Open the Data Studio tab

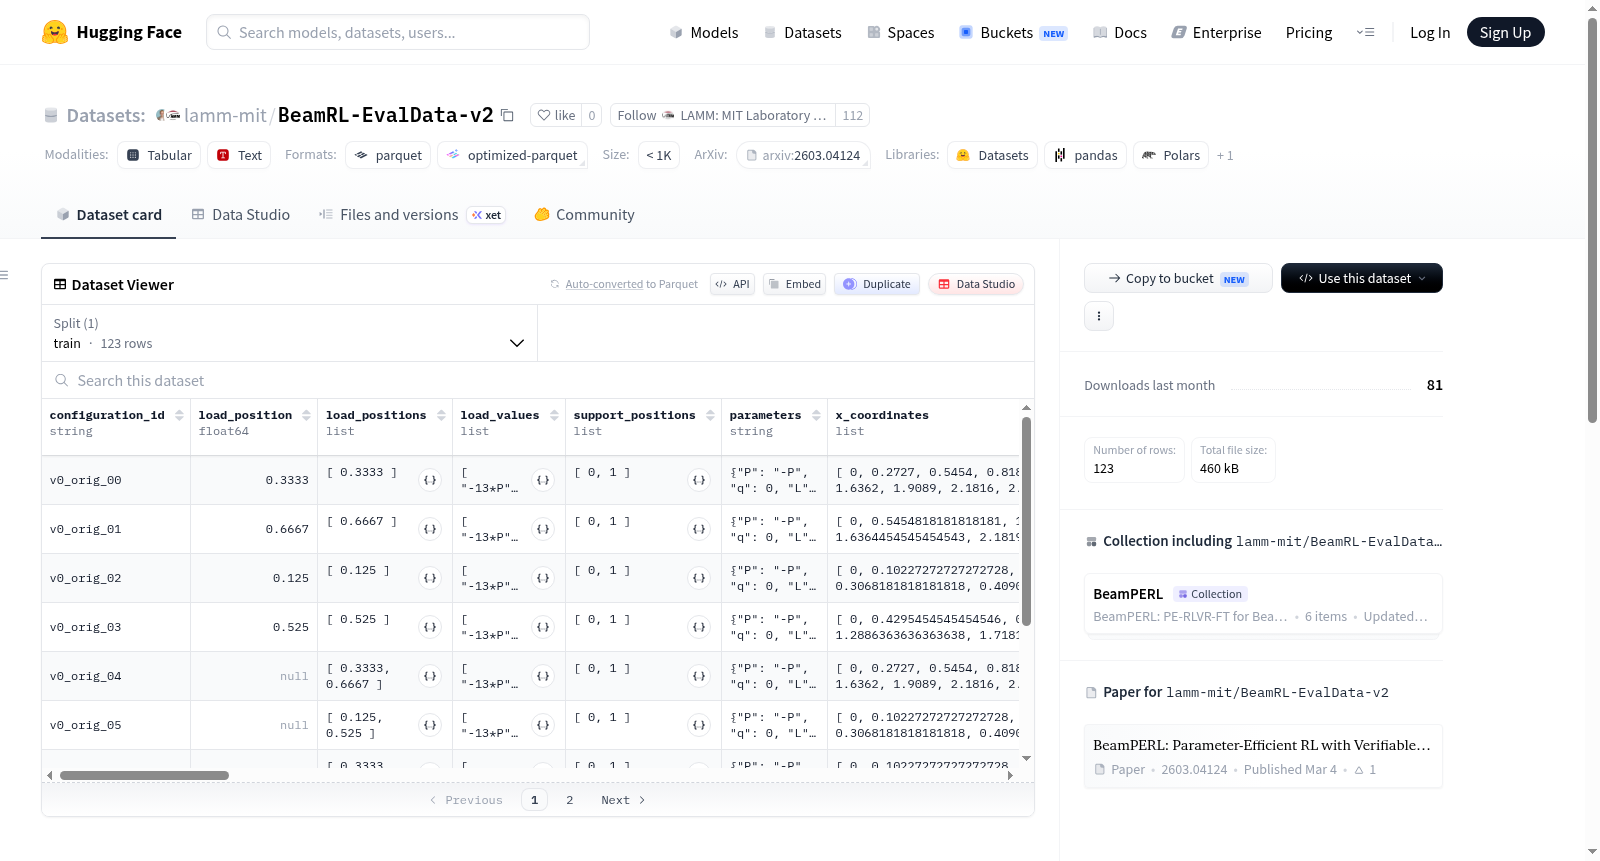(x=241, y=214)
